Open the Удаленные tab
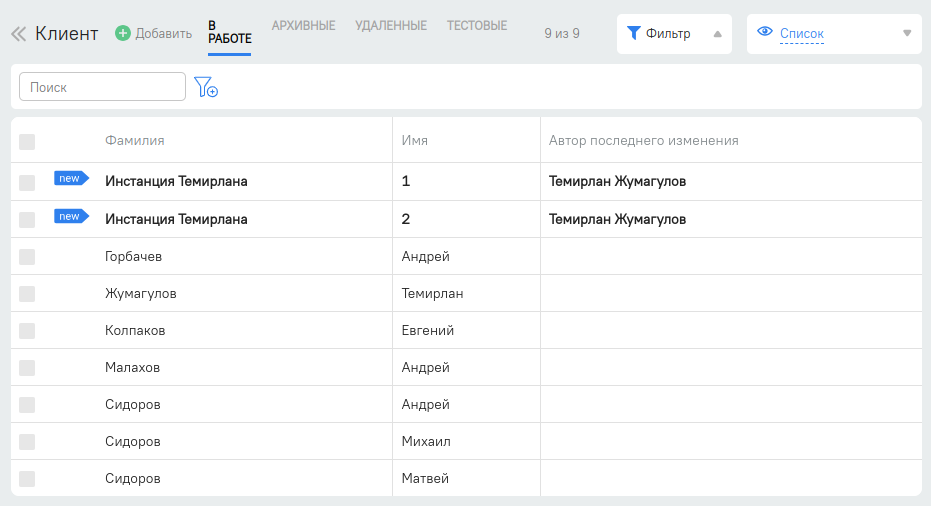Viewport: 931px width, 506px height. [x=390, y=25]
